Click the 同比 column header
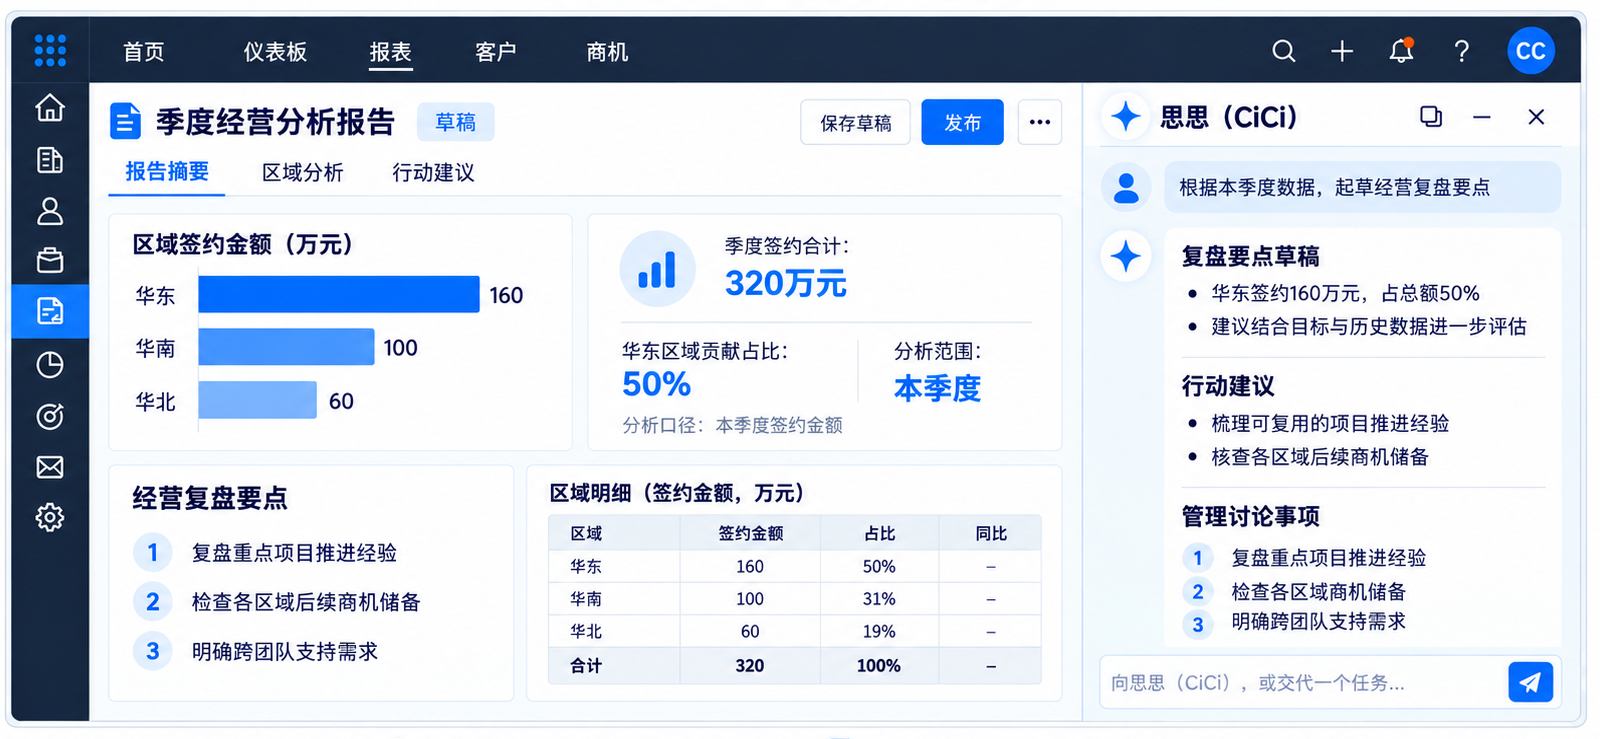 pos(991,533)
